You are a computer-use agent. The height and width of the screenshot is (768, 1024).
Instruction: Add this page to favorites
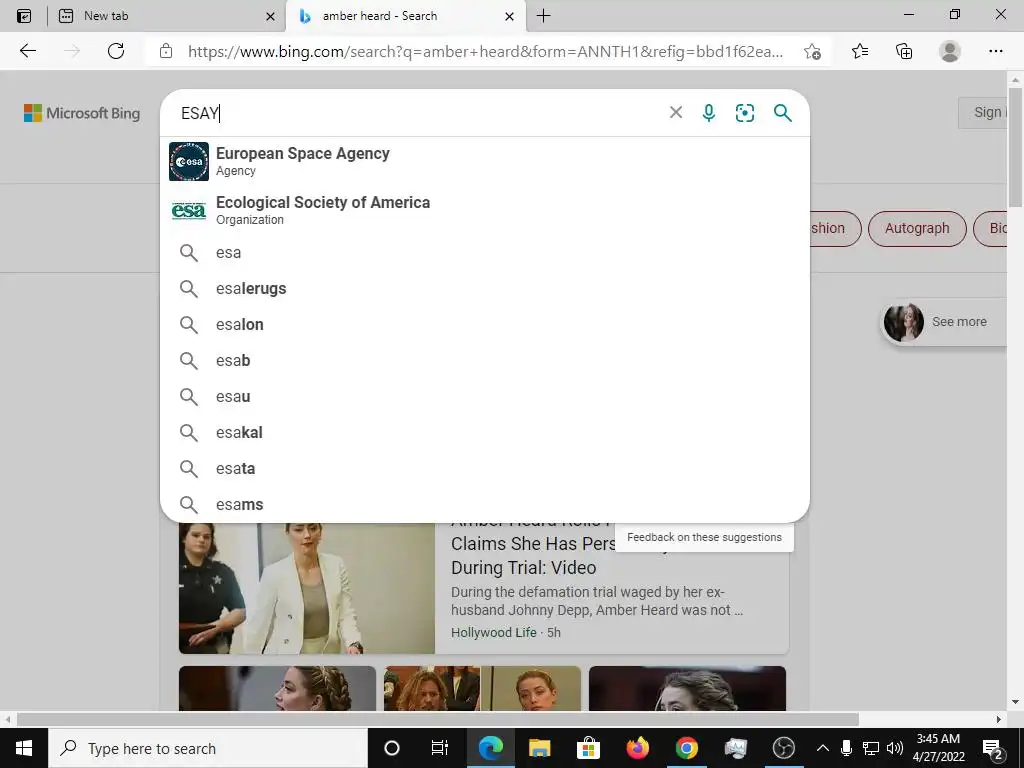812,51
